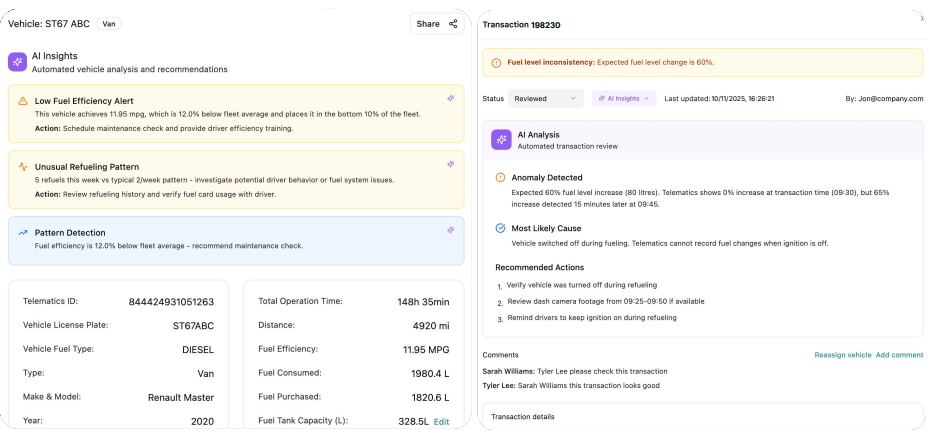Click the Reassign vehicle link
The image size is (935, 435).
tap(842, 355)
